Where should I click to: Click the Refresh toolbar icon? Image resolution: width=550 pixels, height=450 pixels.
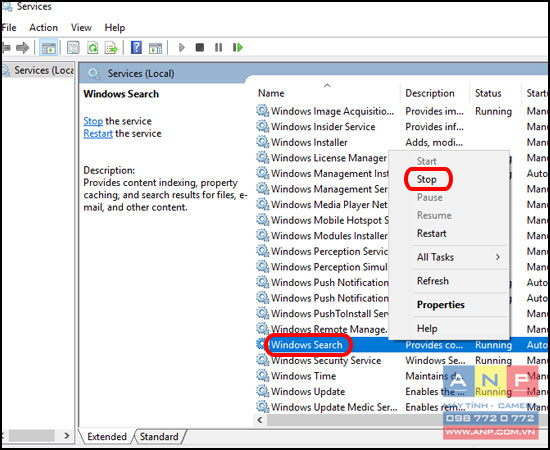pyautogui.click(x=93, y=48)
